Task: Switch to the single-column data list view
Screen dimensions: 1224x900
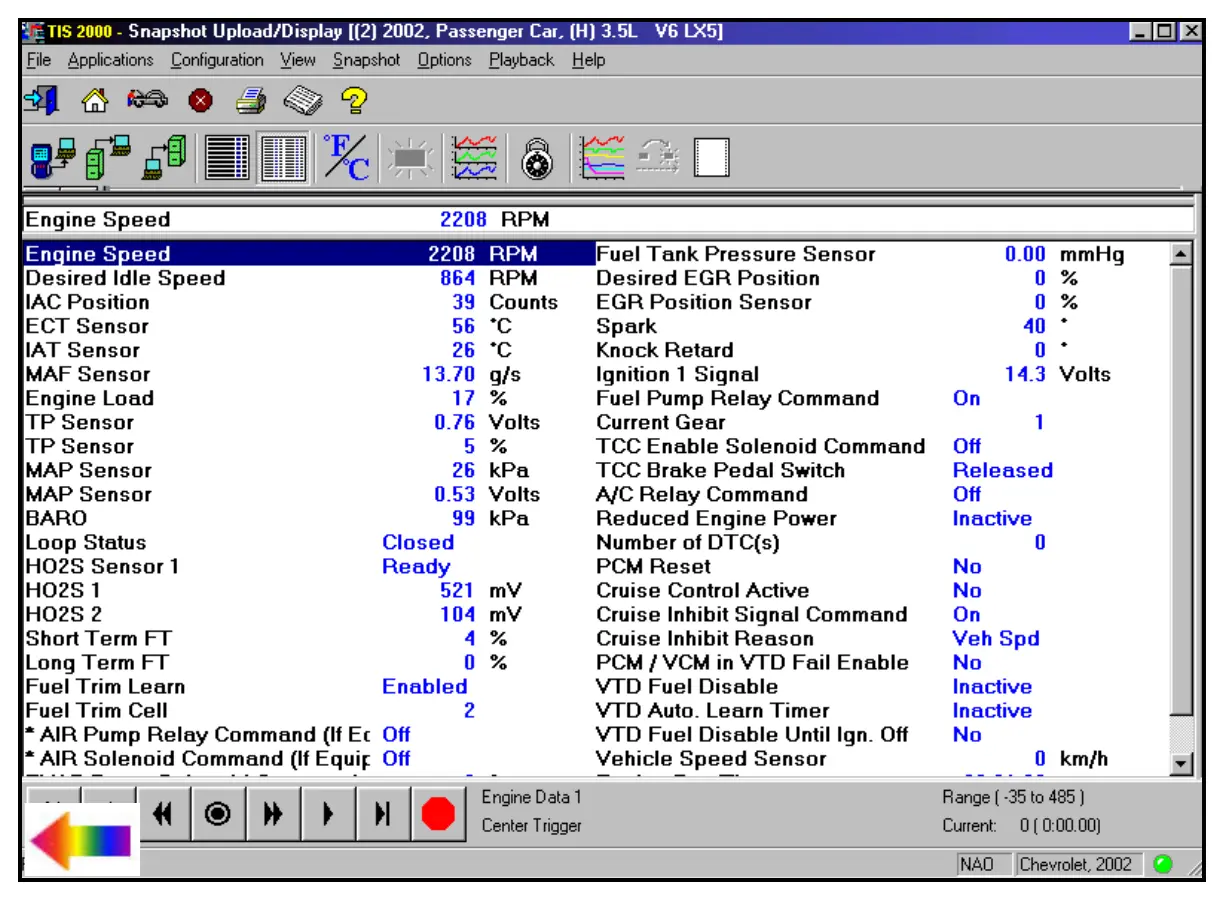Action: [227, 158]
